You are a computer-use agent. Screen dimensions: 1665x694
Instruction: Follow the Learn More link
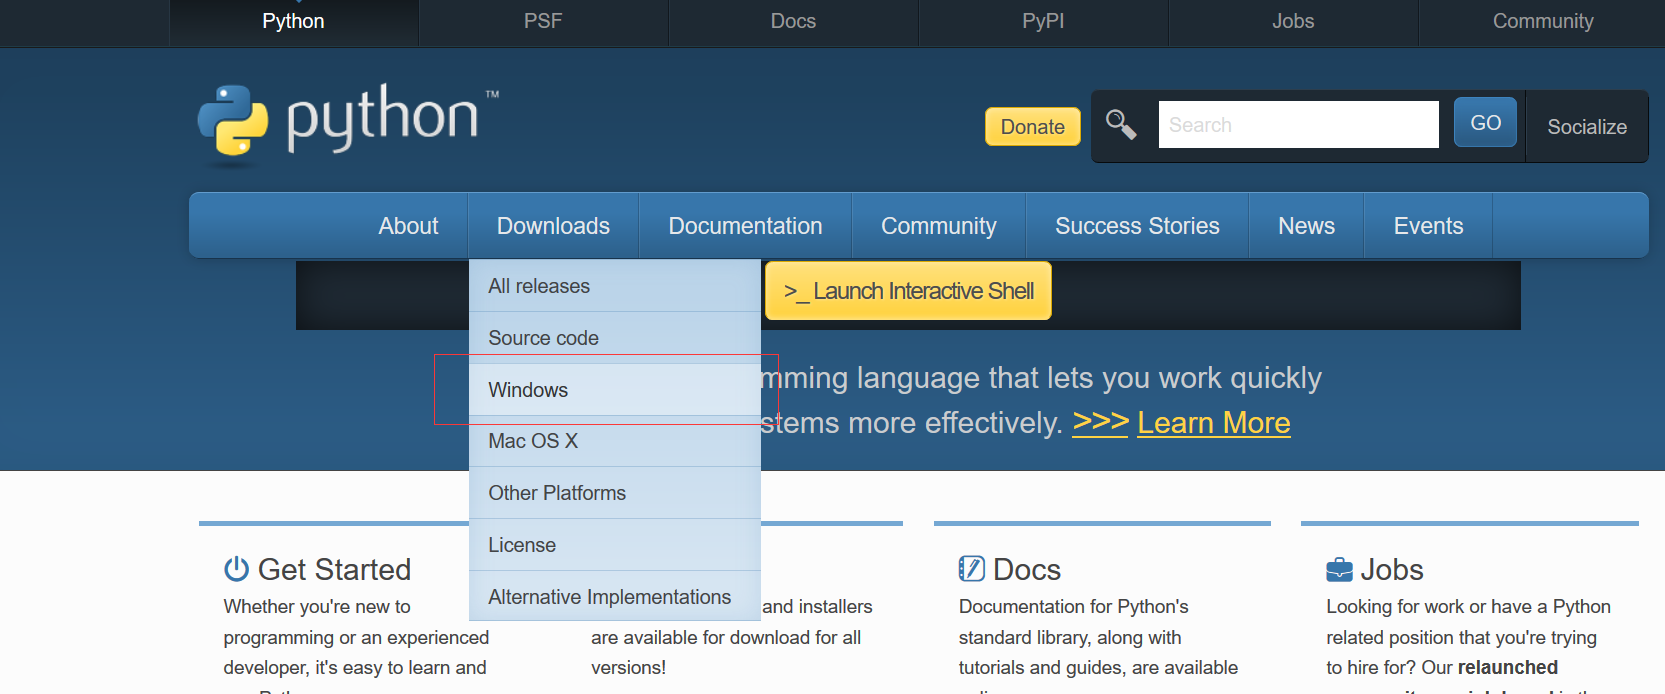tap(1214, 423)
